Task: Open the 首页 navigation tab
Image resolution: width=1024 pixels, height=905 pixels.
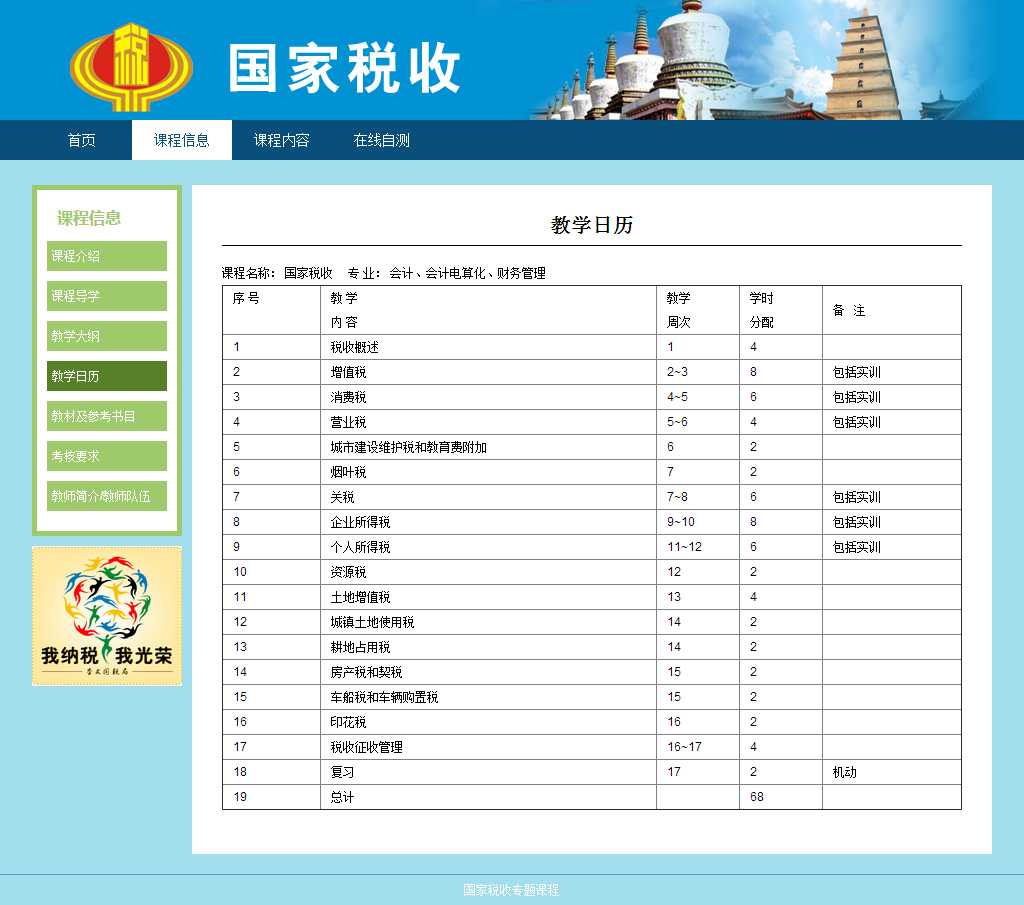Action: (82, 140)
